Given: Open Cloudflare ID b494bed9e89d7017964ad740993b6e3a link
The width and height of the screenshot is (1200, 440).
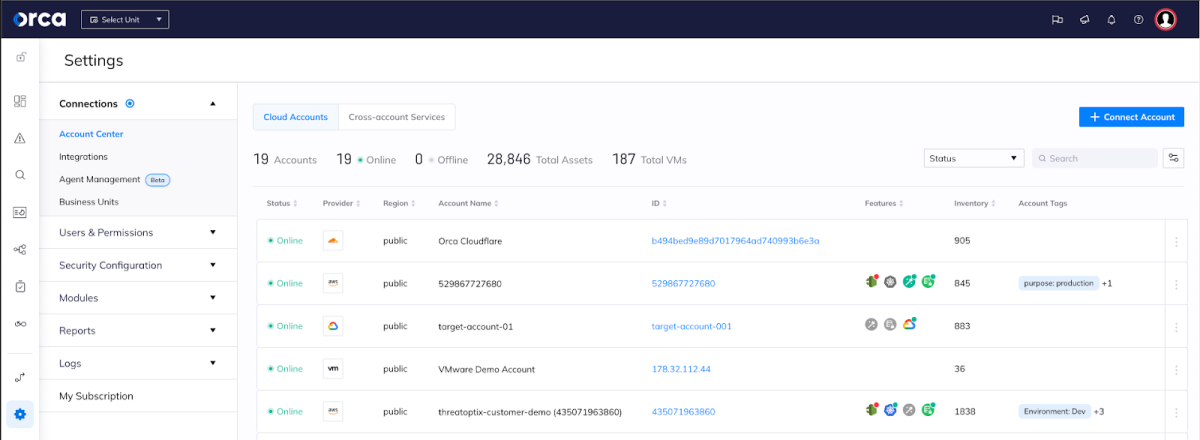Looking at the screenshot, I should tap(735, 241).
